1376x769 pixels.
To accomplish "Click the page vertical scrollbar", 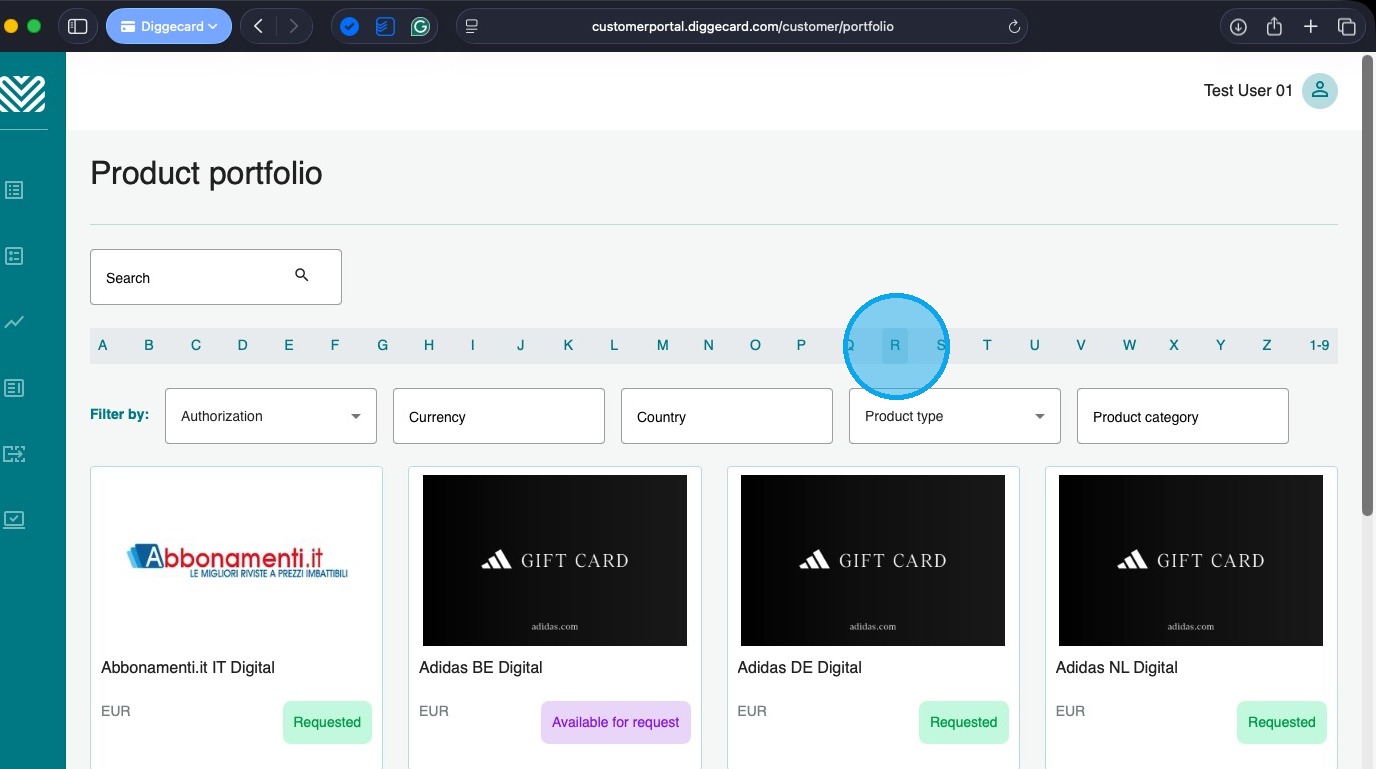I will click(x=1368, y=285).
